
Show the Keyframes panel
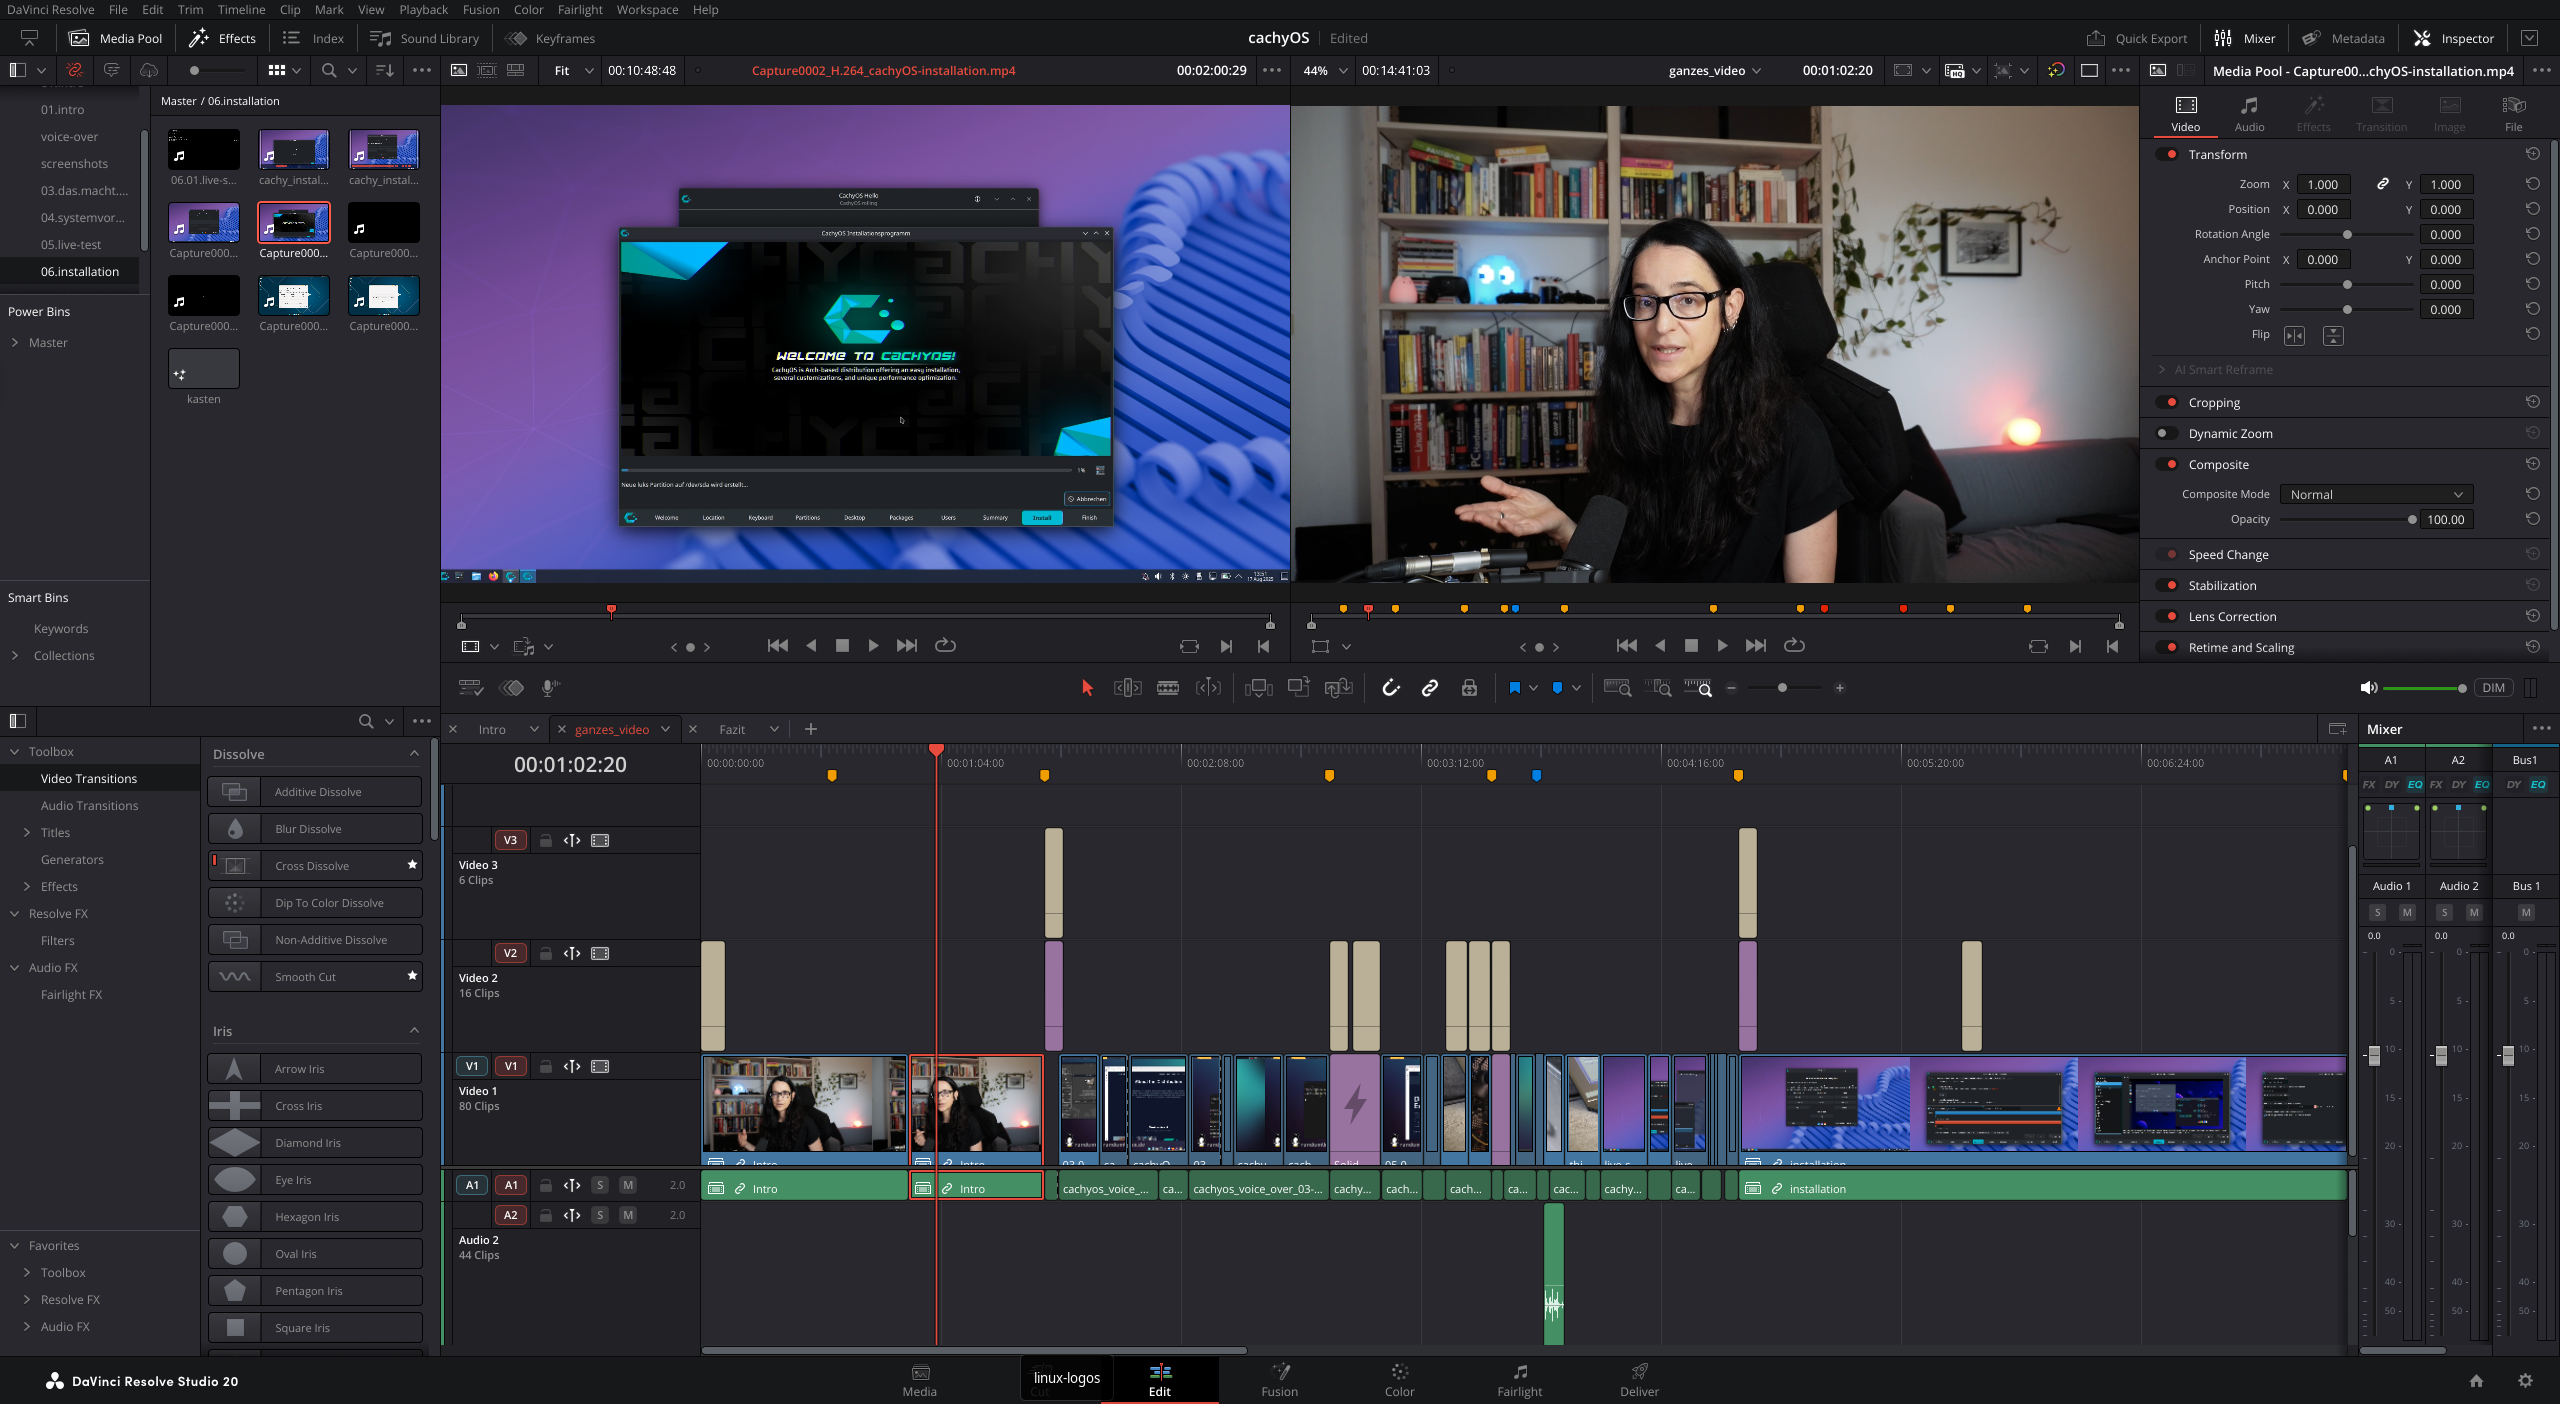coord(549,38)
